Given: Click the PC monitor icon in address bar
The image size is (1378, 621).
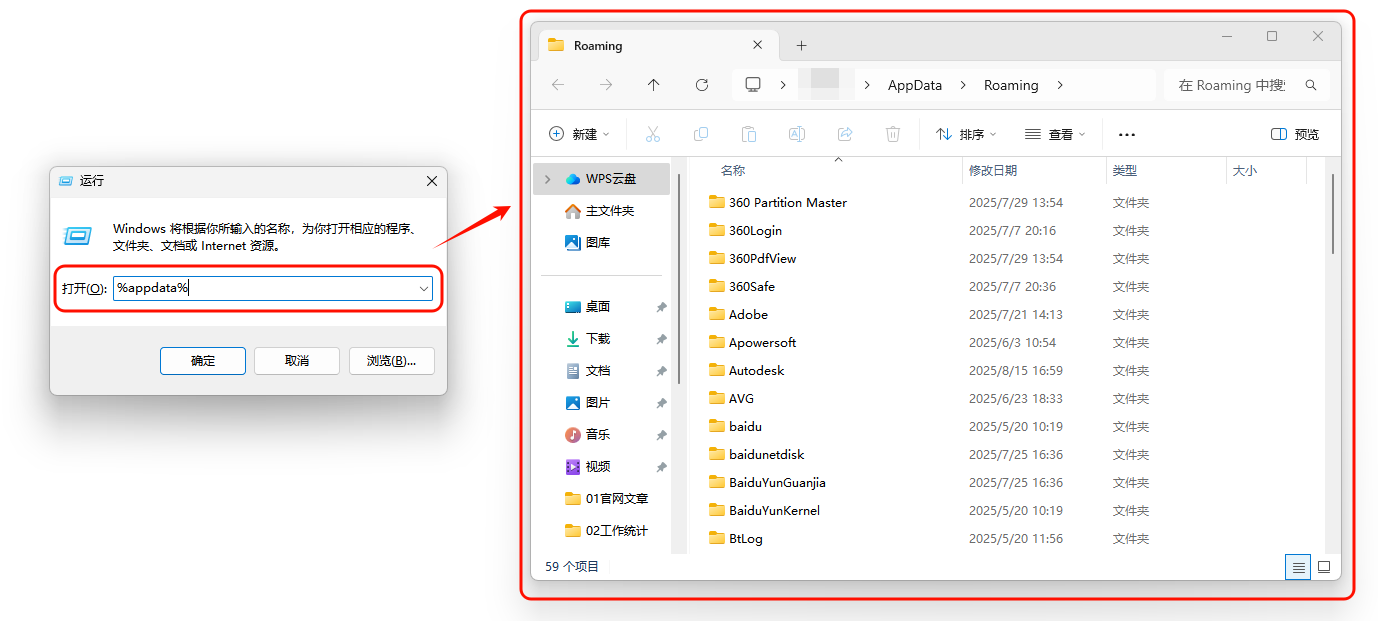Looking at the screenshot, I should (x=753, y=85).
